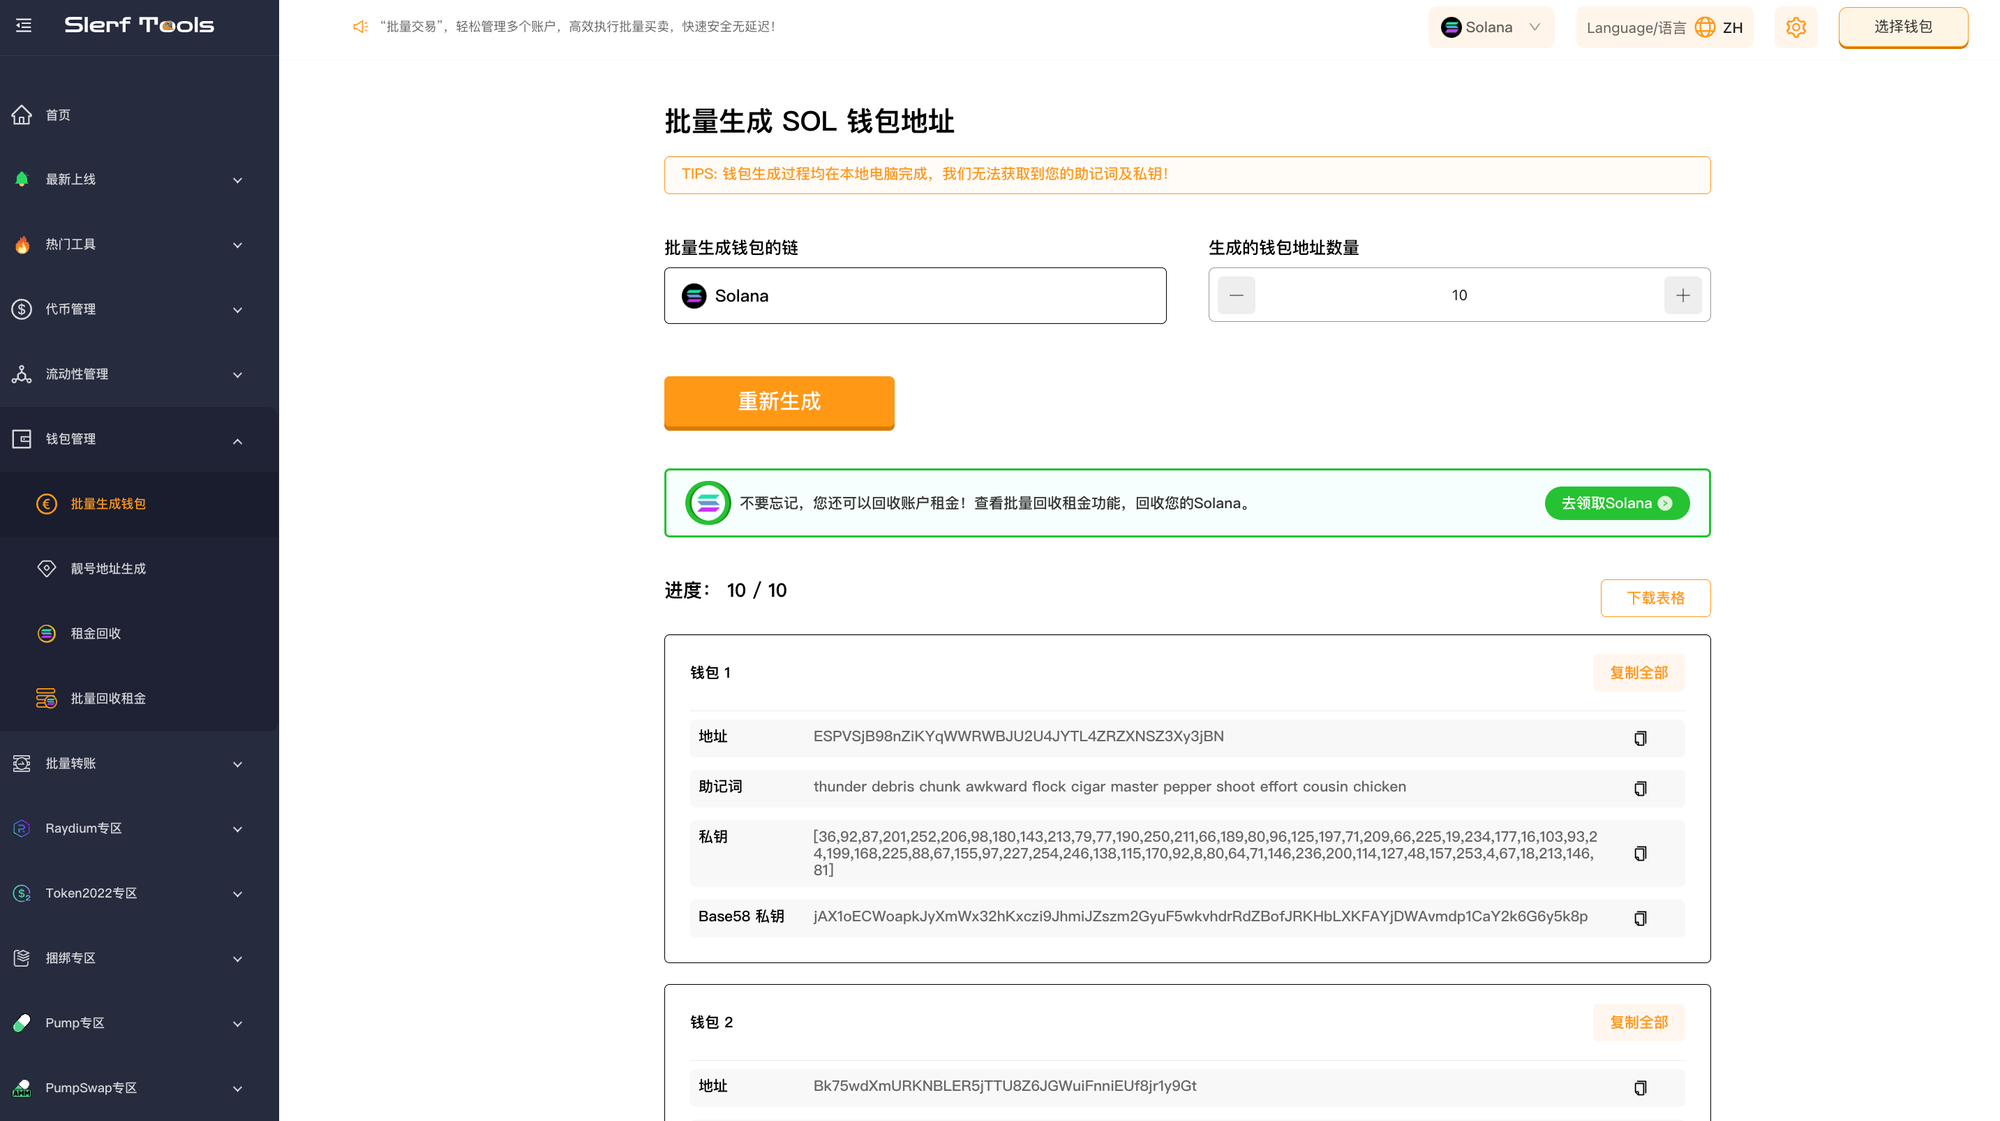2000x1121 pixels.
Task: Click the 钱包 2 address text Bk75wdXm...
Action: [1005, 1086]
